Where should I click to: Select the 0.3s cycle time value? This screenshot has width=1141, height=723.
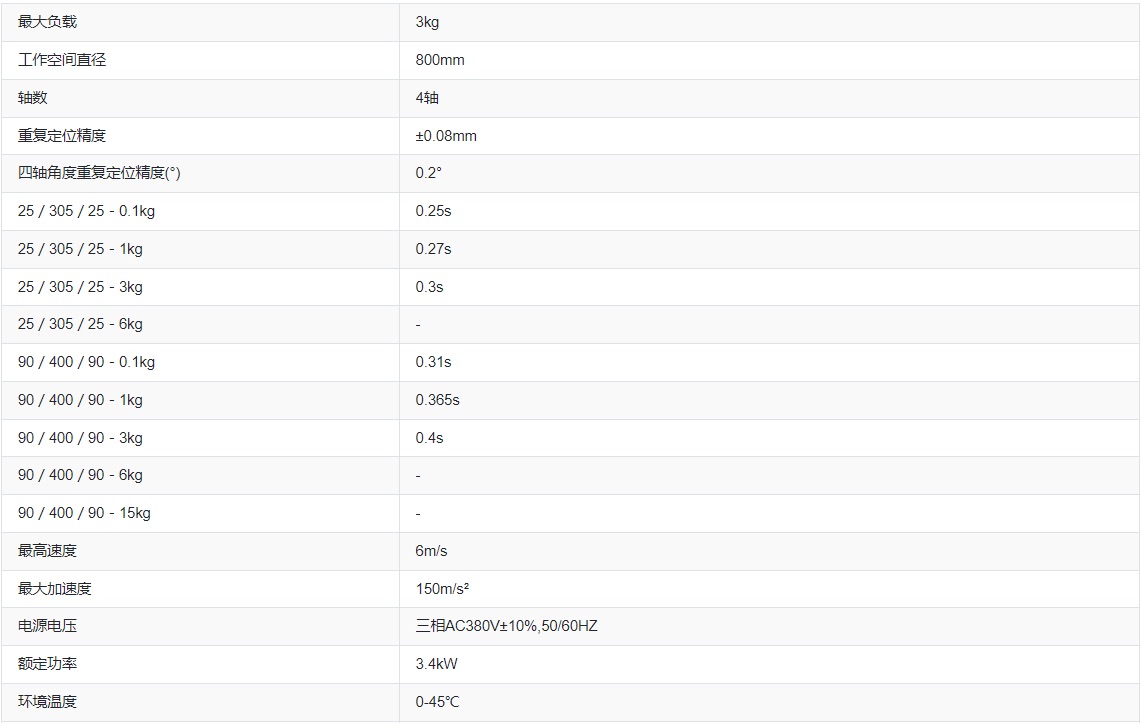[x=430, y=287]
